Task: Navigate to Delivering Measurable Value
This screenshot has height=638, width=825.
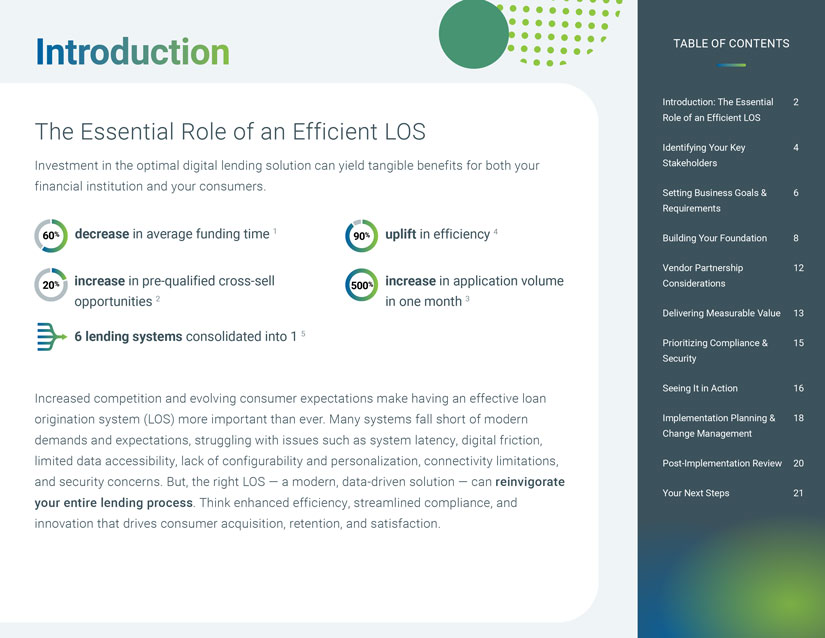Action: (721, 313)
